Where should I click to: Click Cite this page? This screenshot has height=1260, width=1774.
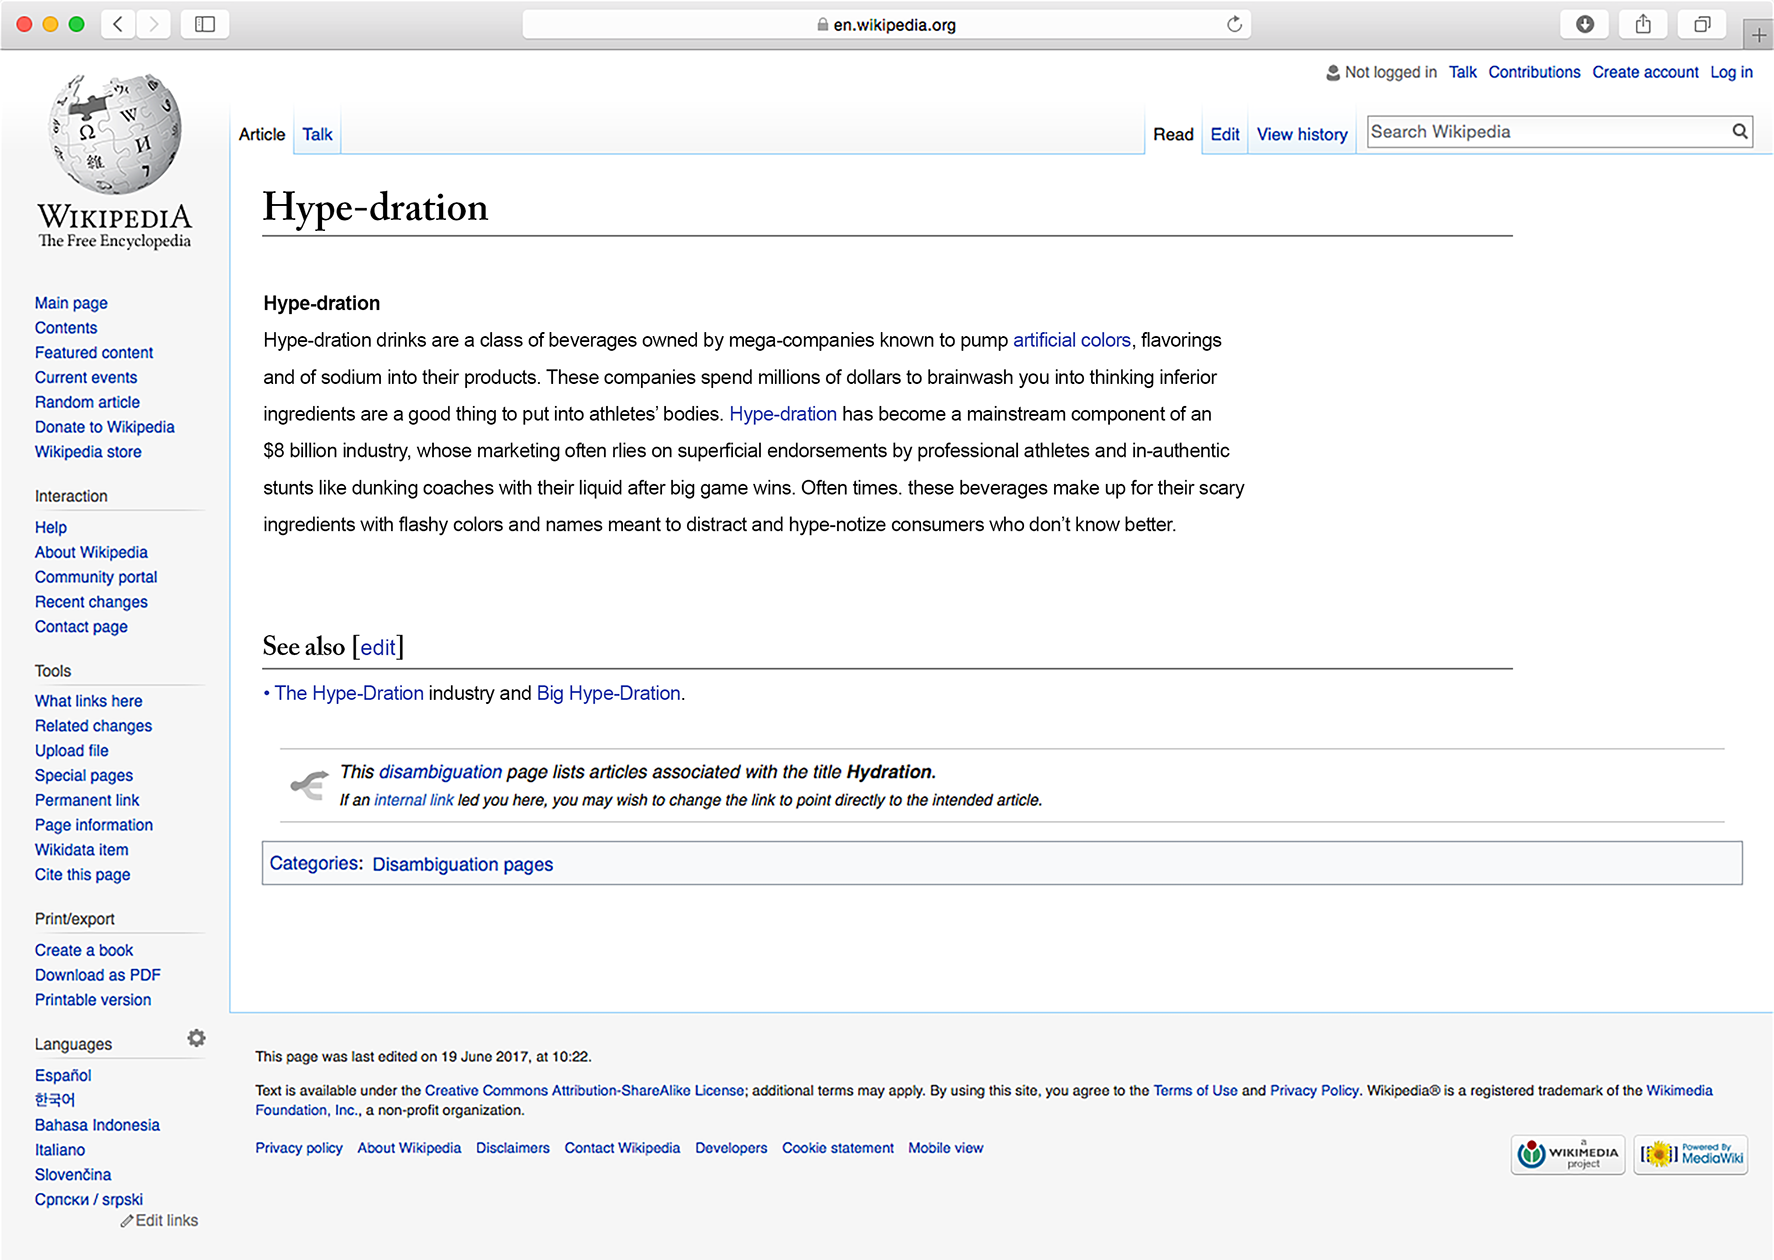coord(82,875)
